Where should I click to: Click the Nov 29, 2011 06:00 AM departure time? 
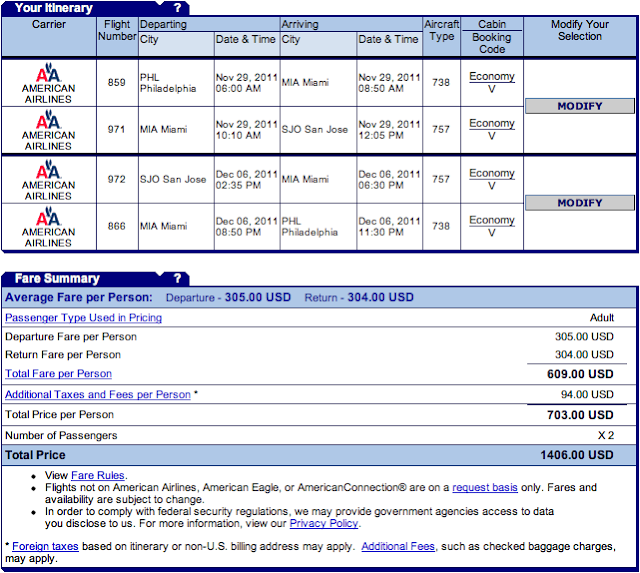click(x=247, y=83)
